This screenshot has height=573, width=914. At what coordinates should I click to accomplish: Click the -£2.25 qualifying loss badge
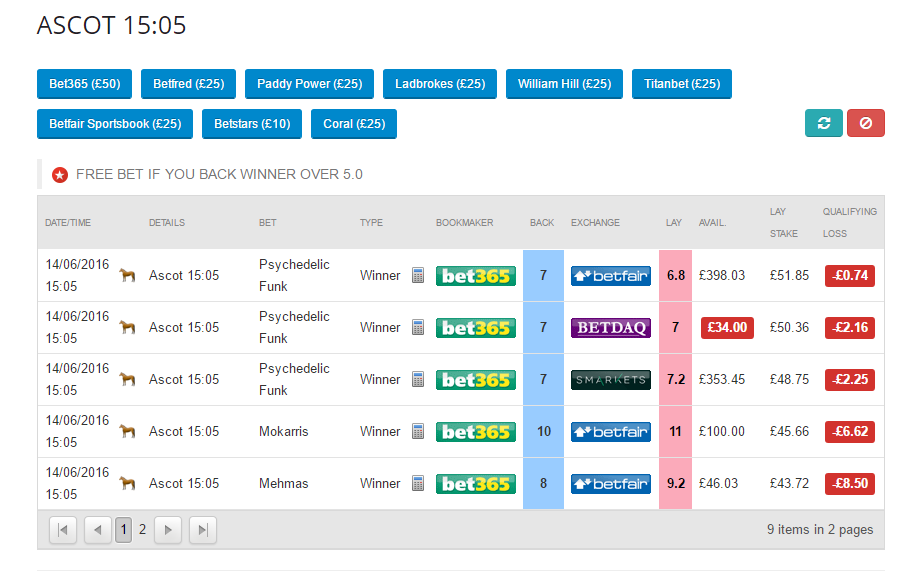coord(850,379)
